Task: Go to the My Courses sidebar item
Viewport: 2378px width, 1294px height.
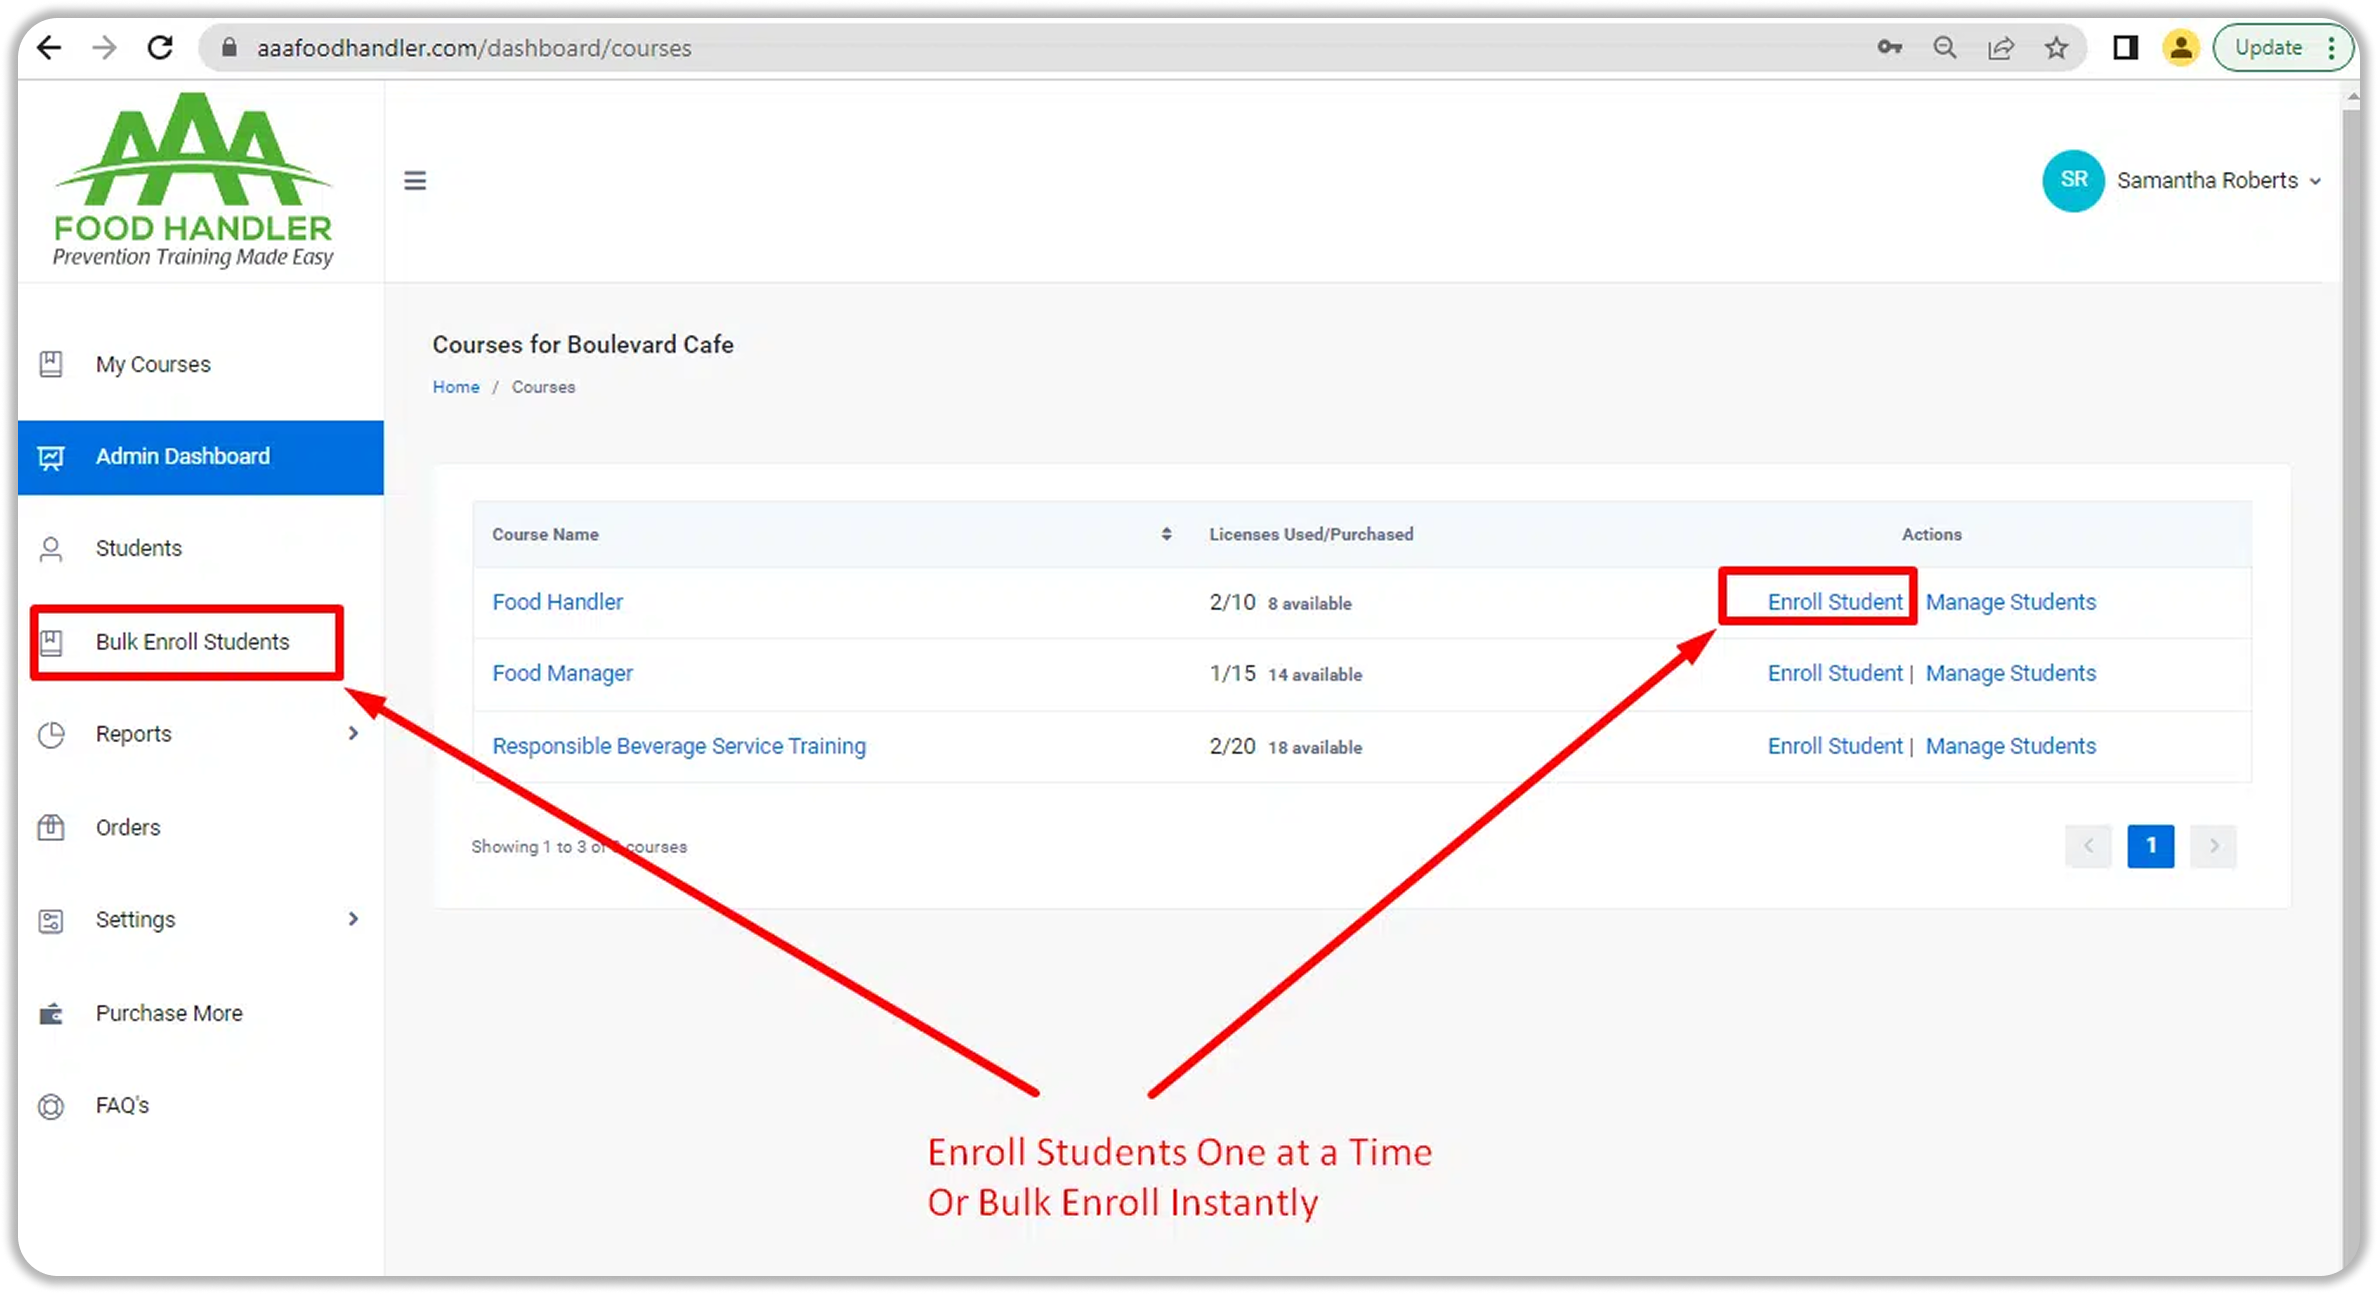Action: [153, 364]
